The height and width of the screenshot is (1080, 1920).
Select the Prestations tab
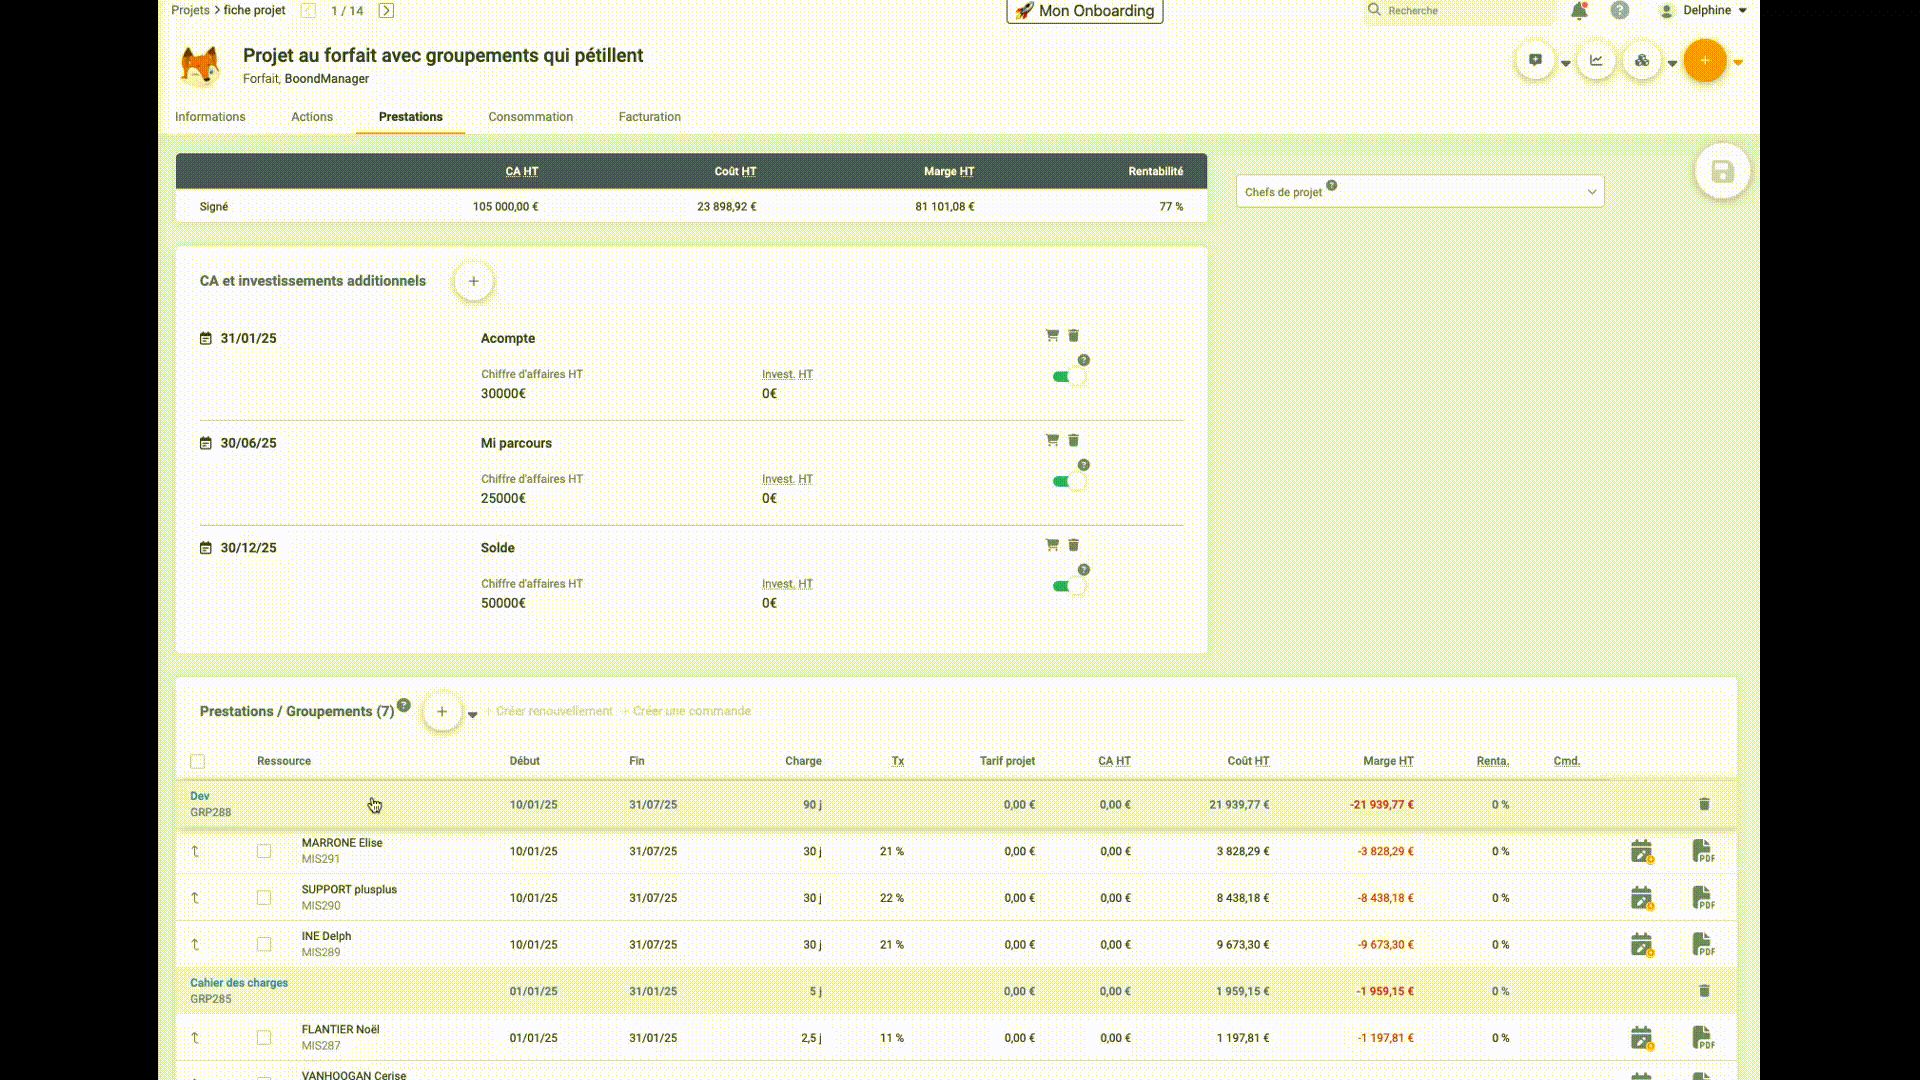[410, 117]
